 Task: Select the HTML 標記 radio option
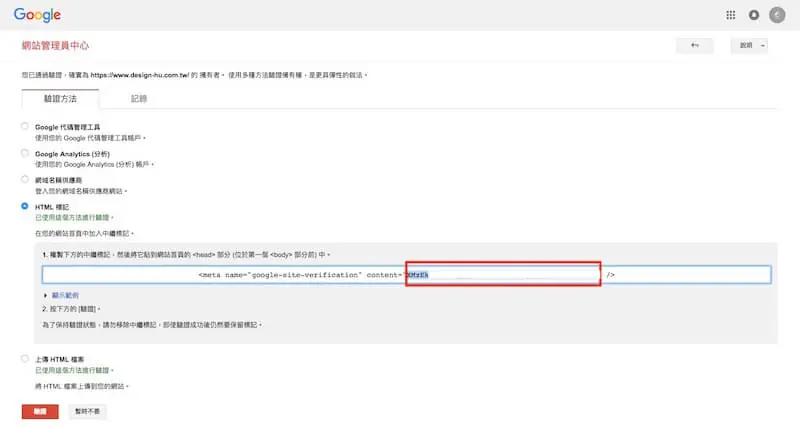tap(24, 206)
